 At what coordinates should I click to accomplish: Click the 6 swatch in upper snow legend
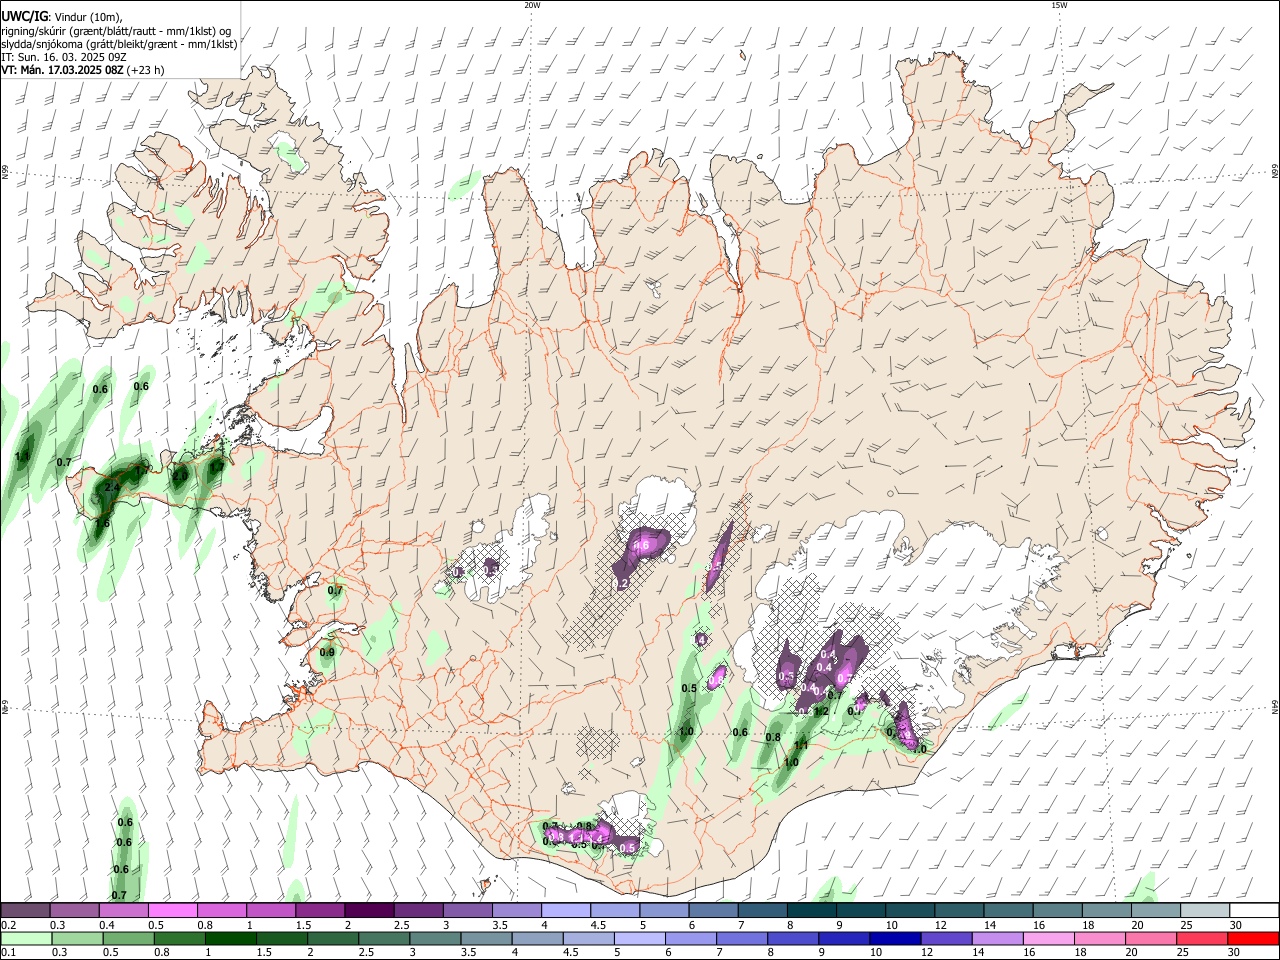(x=712, y=911)
